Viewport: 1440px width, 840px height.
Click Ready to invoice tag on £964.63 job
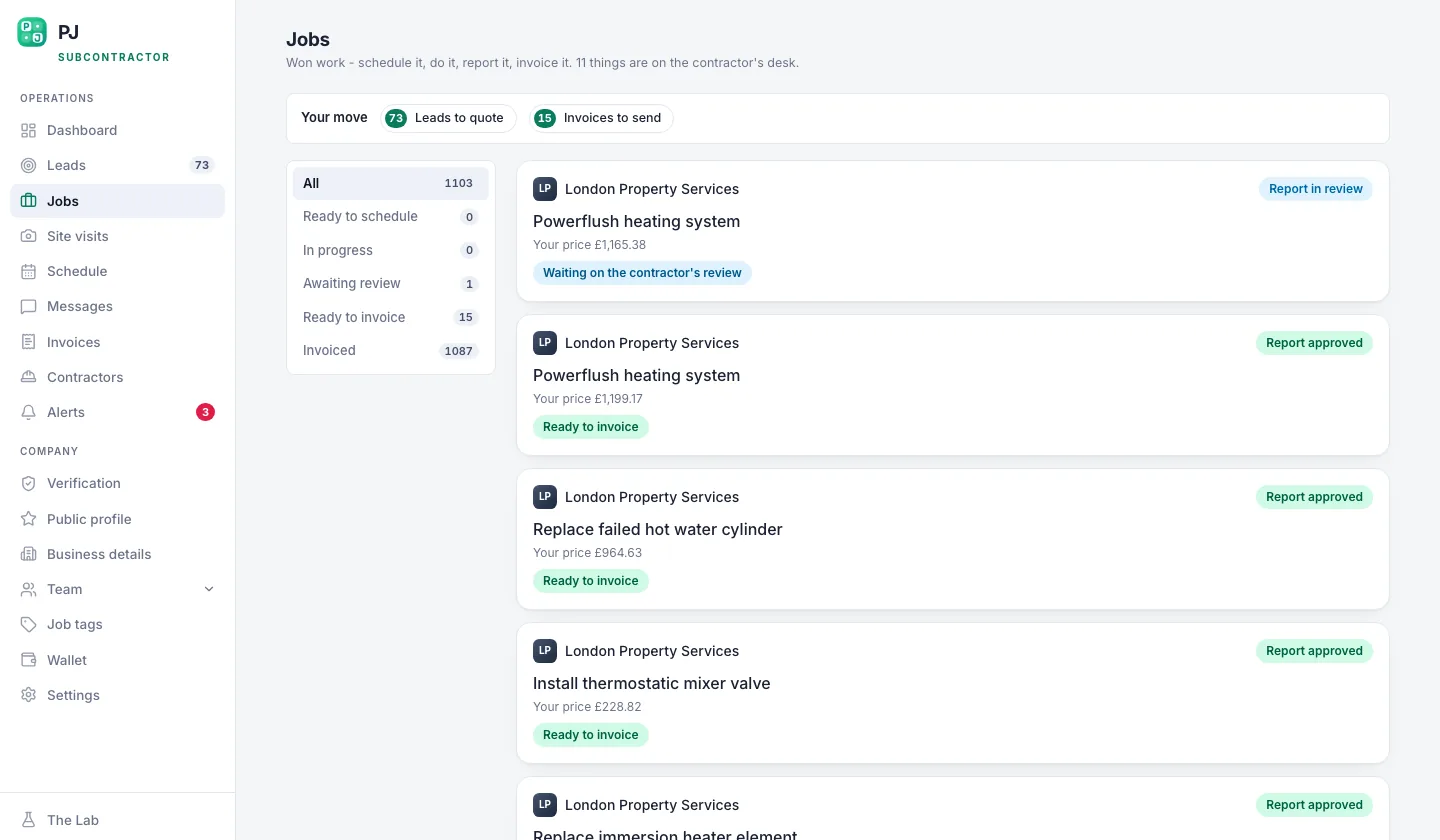(x=591, y=581)
